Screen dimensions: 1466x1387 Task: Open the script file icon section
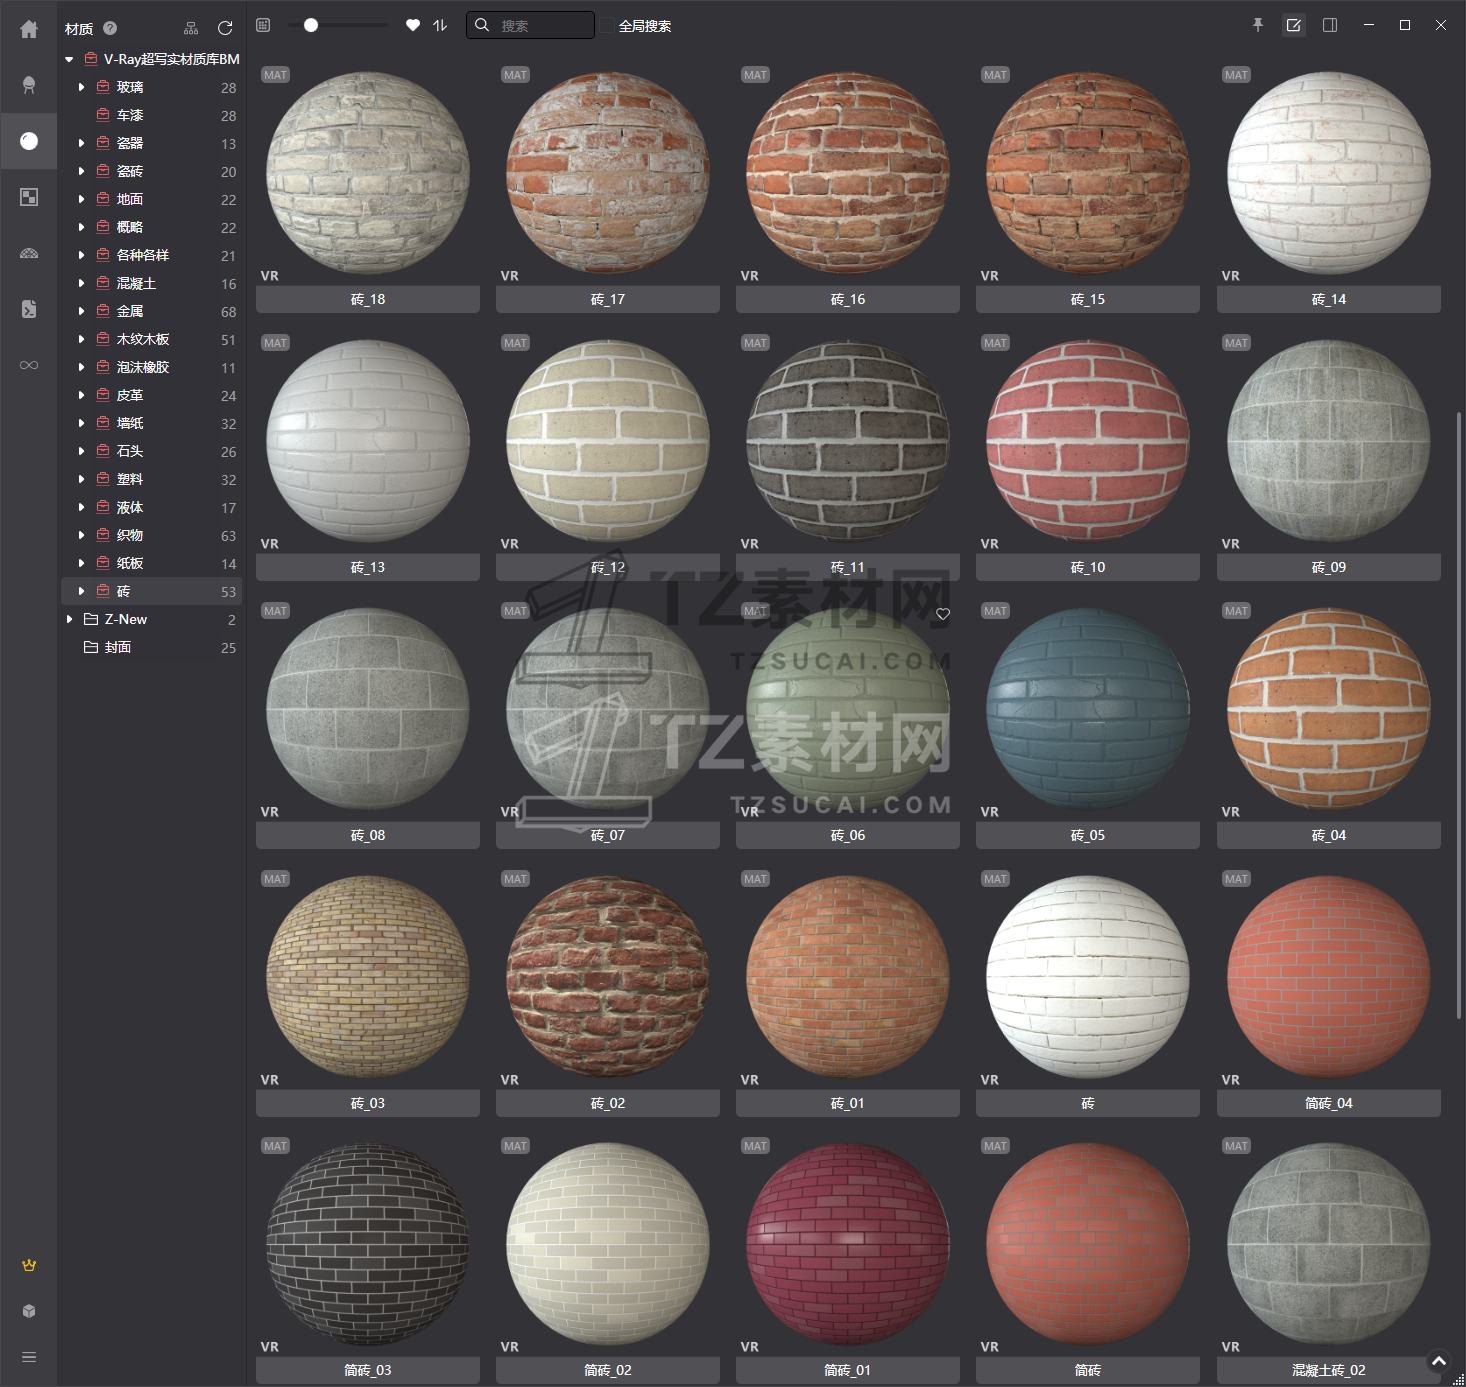(x=29, y=309)
